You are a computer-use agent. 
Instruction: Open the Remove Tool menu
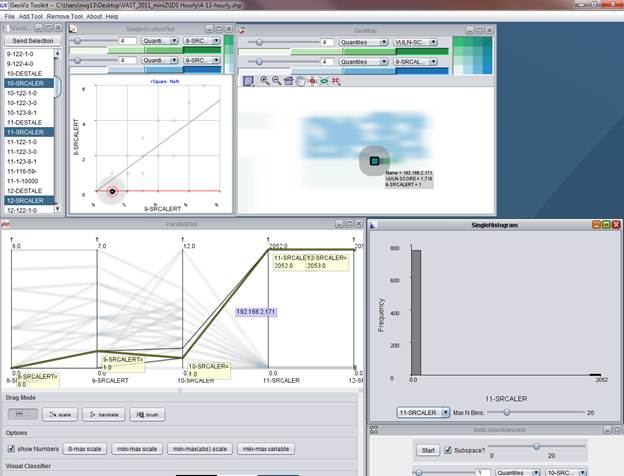click(66, 17)
